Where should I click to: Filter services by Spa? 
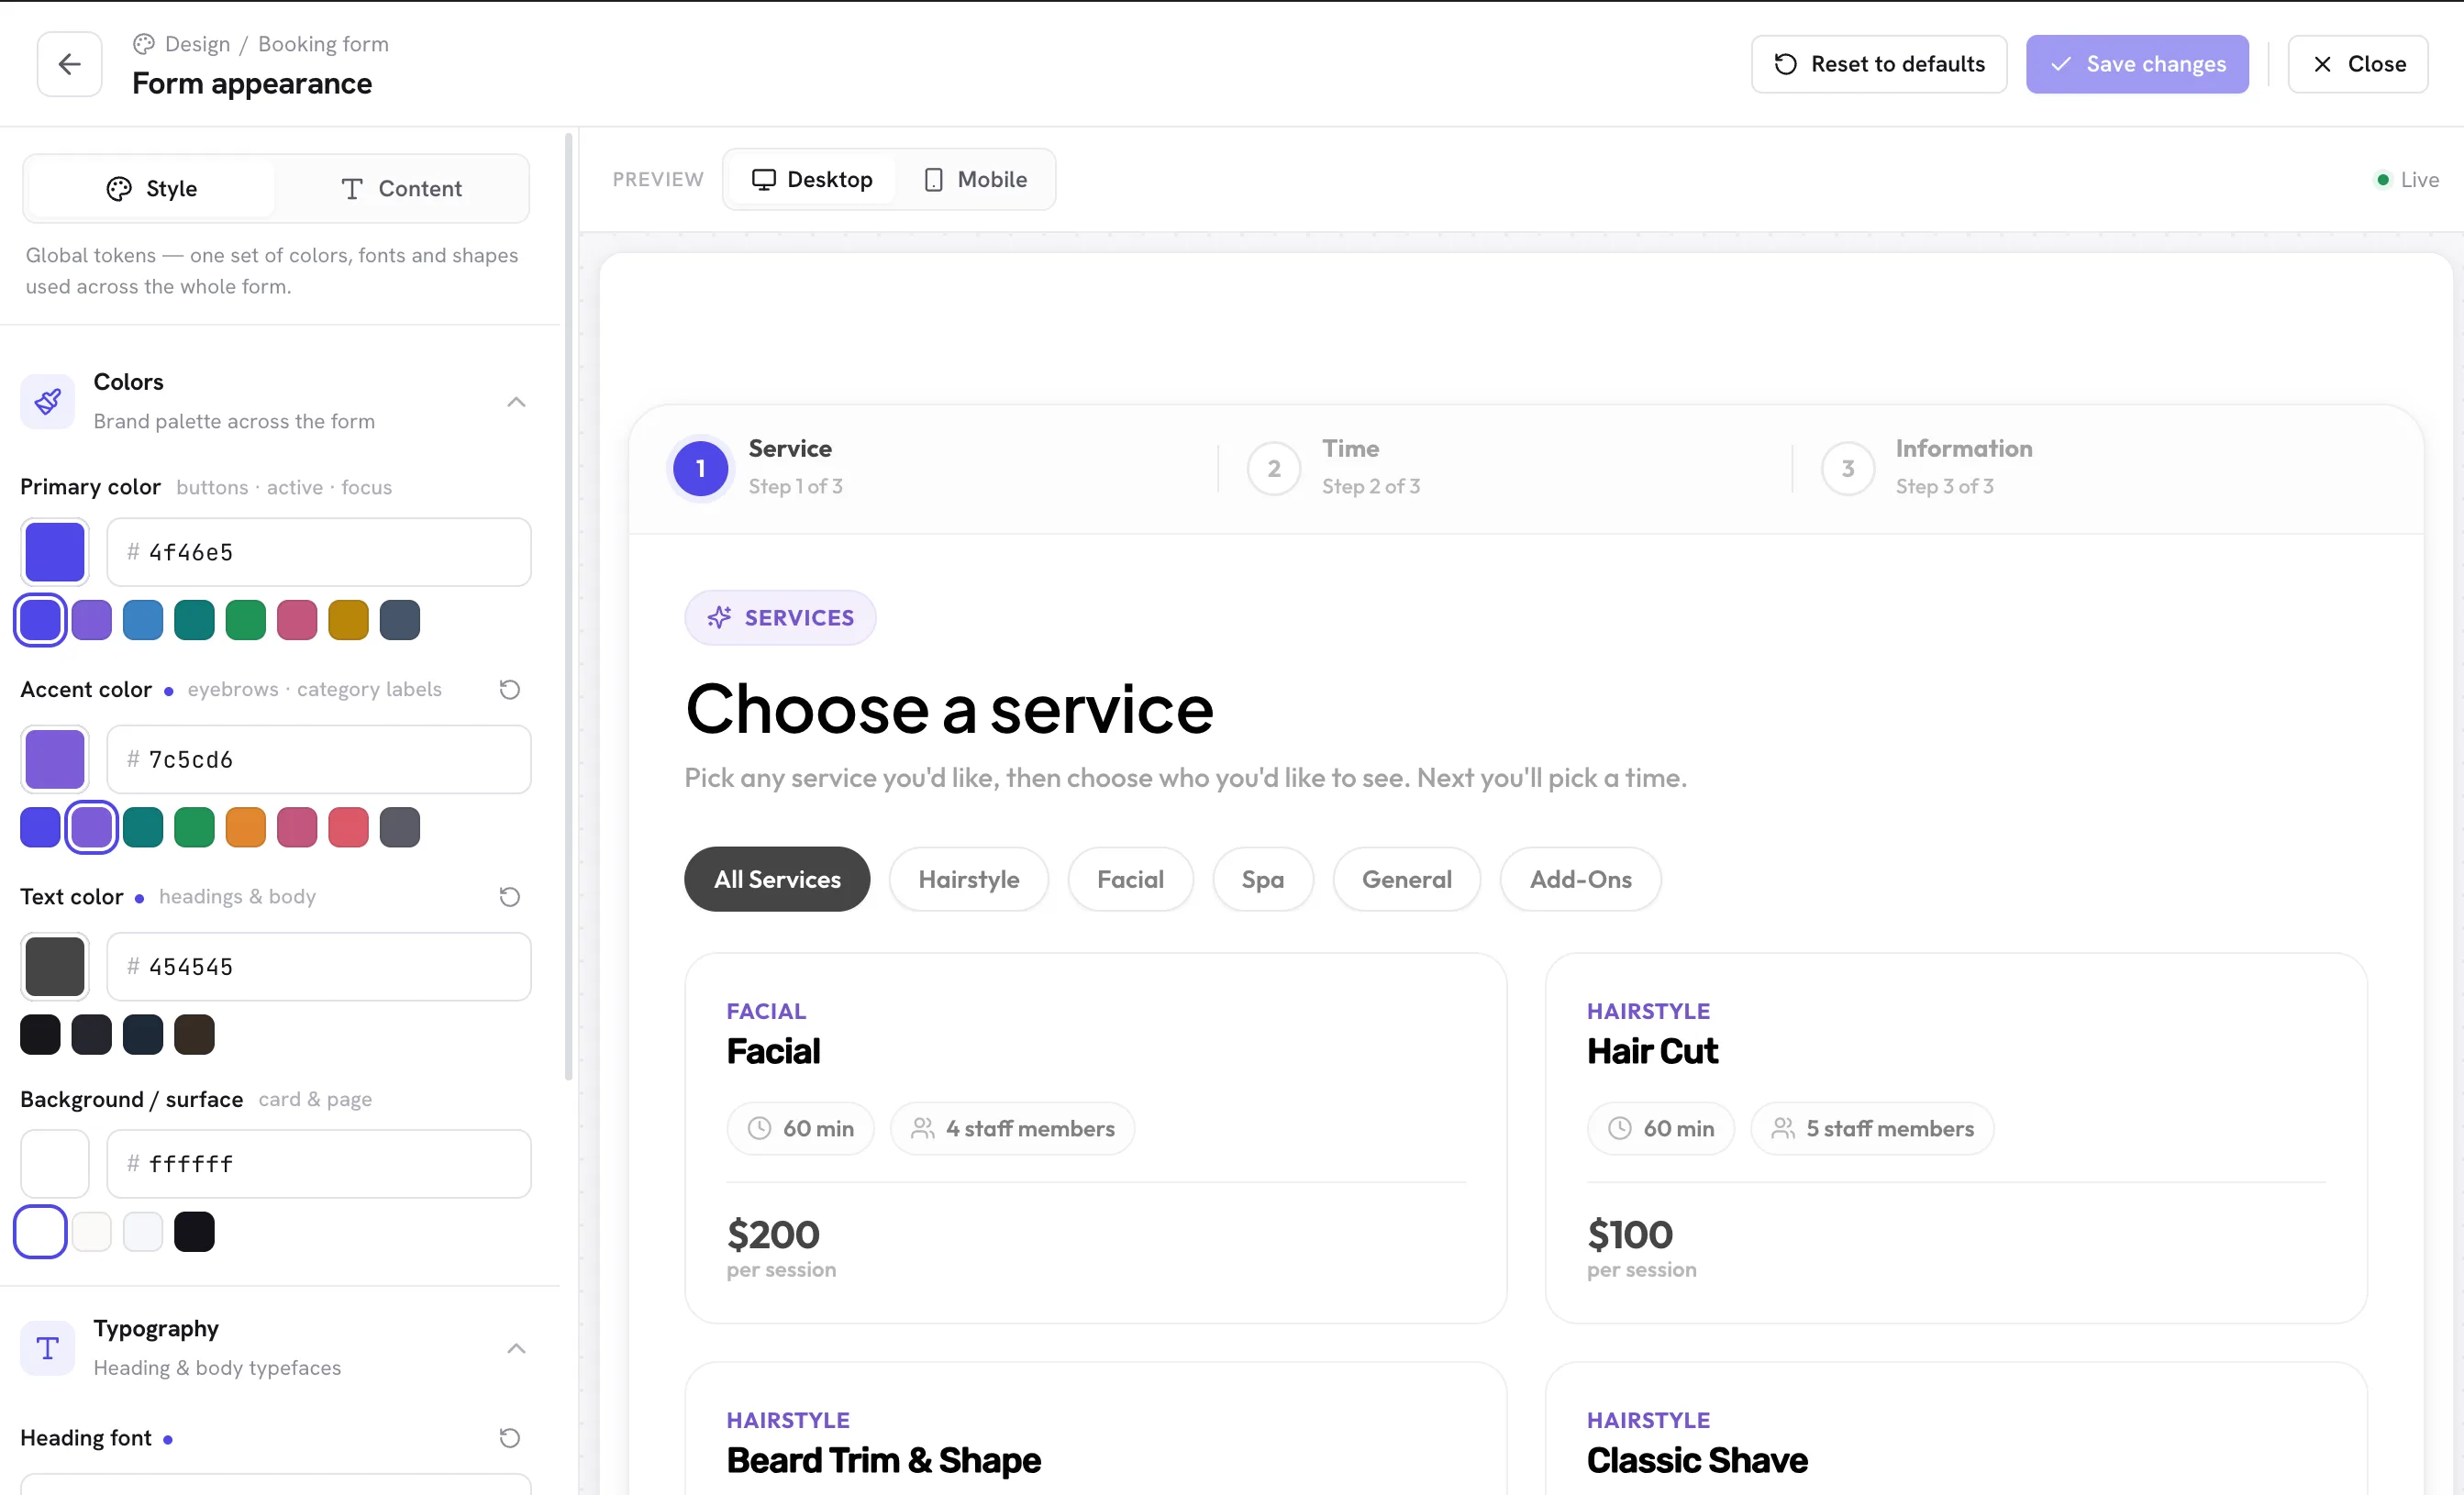click(x=1263, y=879)
